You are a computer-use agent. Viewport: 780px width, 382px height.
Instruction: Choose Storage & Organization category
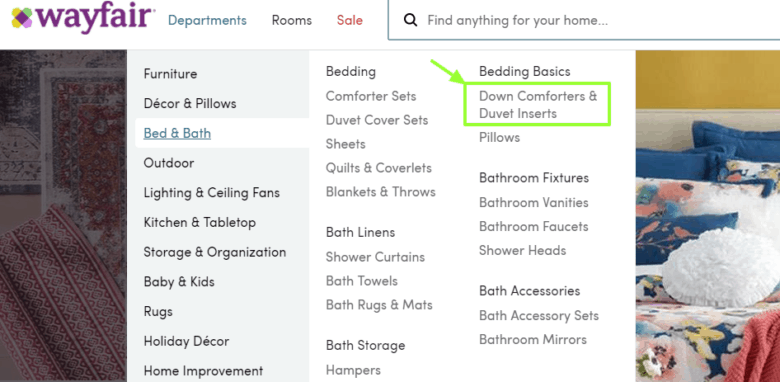214,252
